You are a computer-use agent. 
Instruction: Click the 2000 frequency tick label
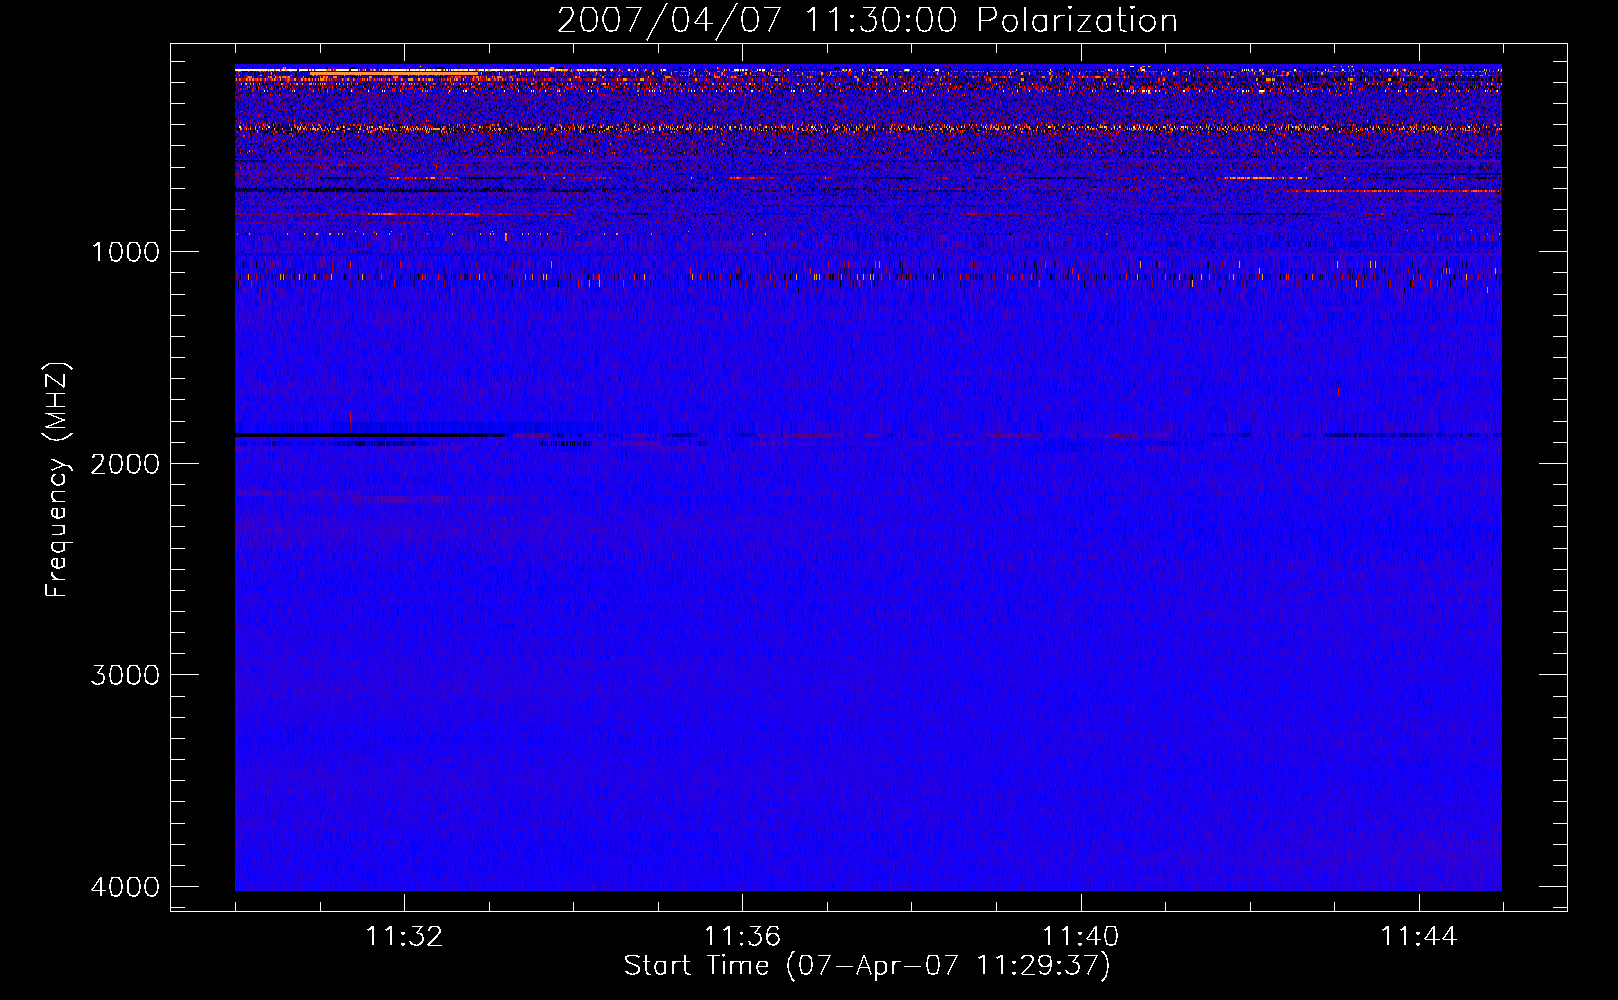[125, 463]
